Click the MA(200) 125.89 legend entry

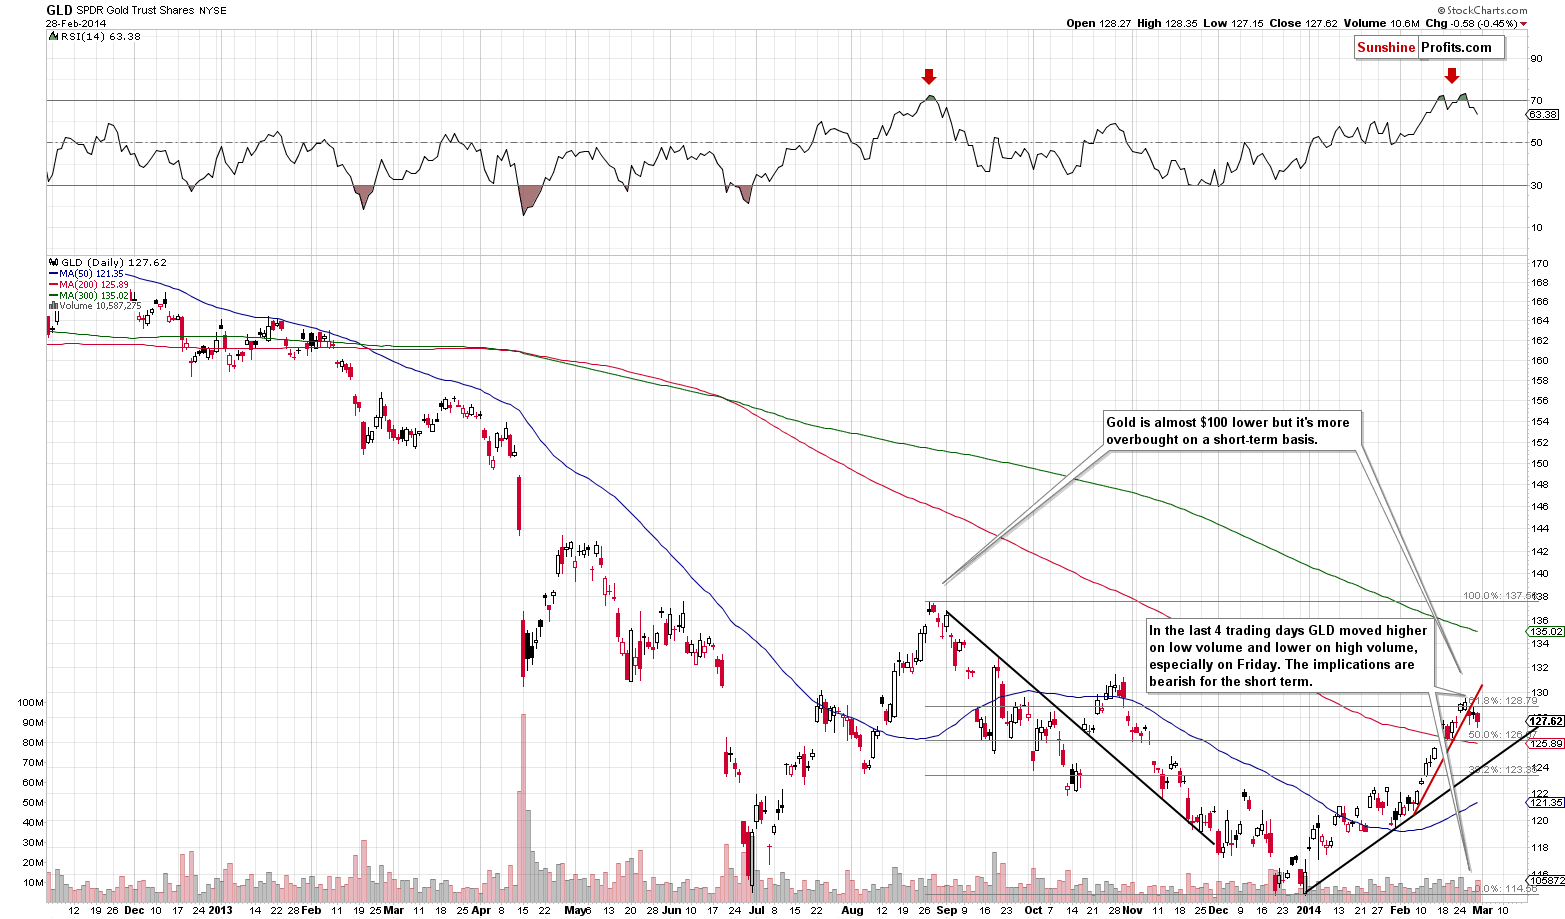pyautogui.click(x=94, y=284)
